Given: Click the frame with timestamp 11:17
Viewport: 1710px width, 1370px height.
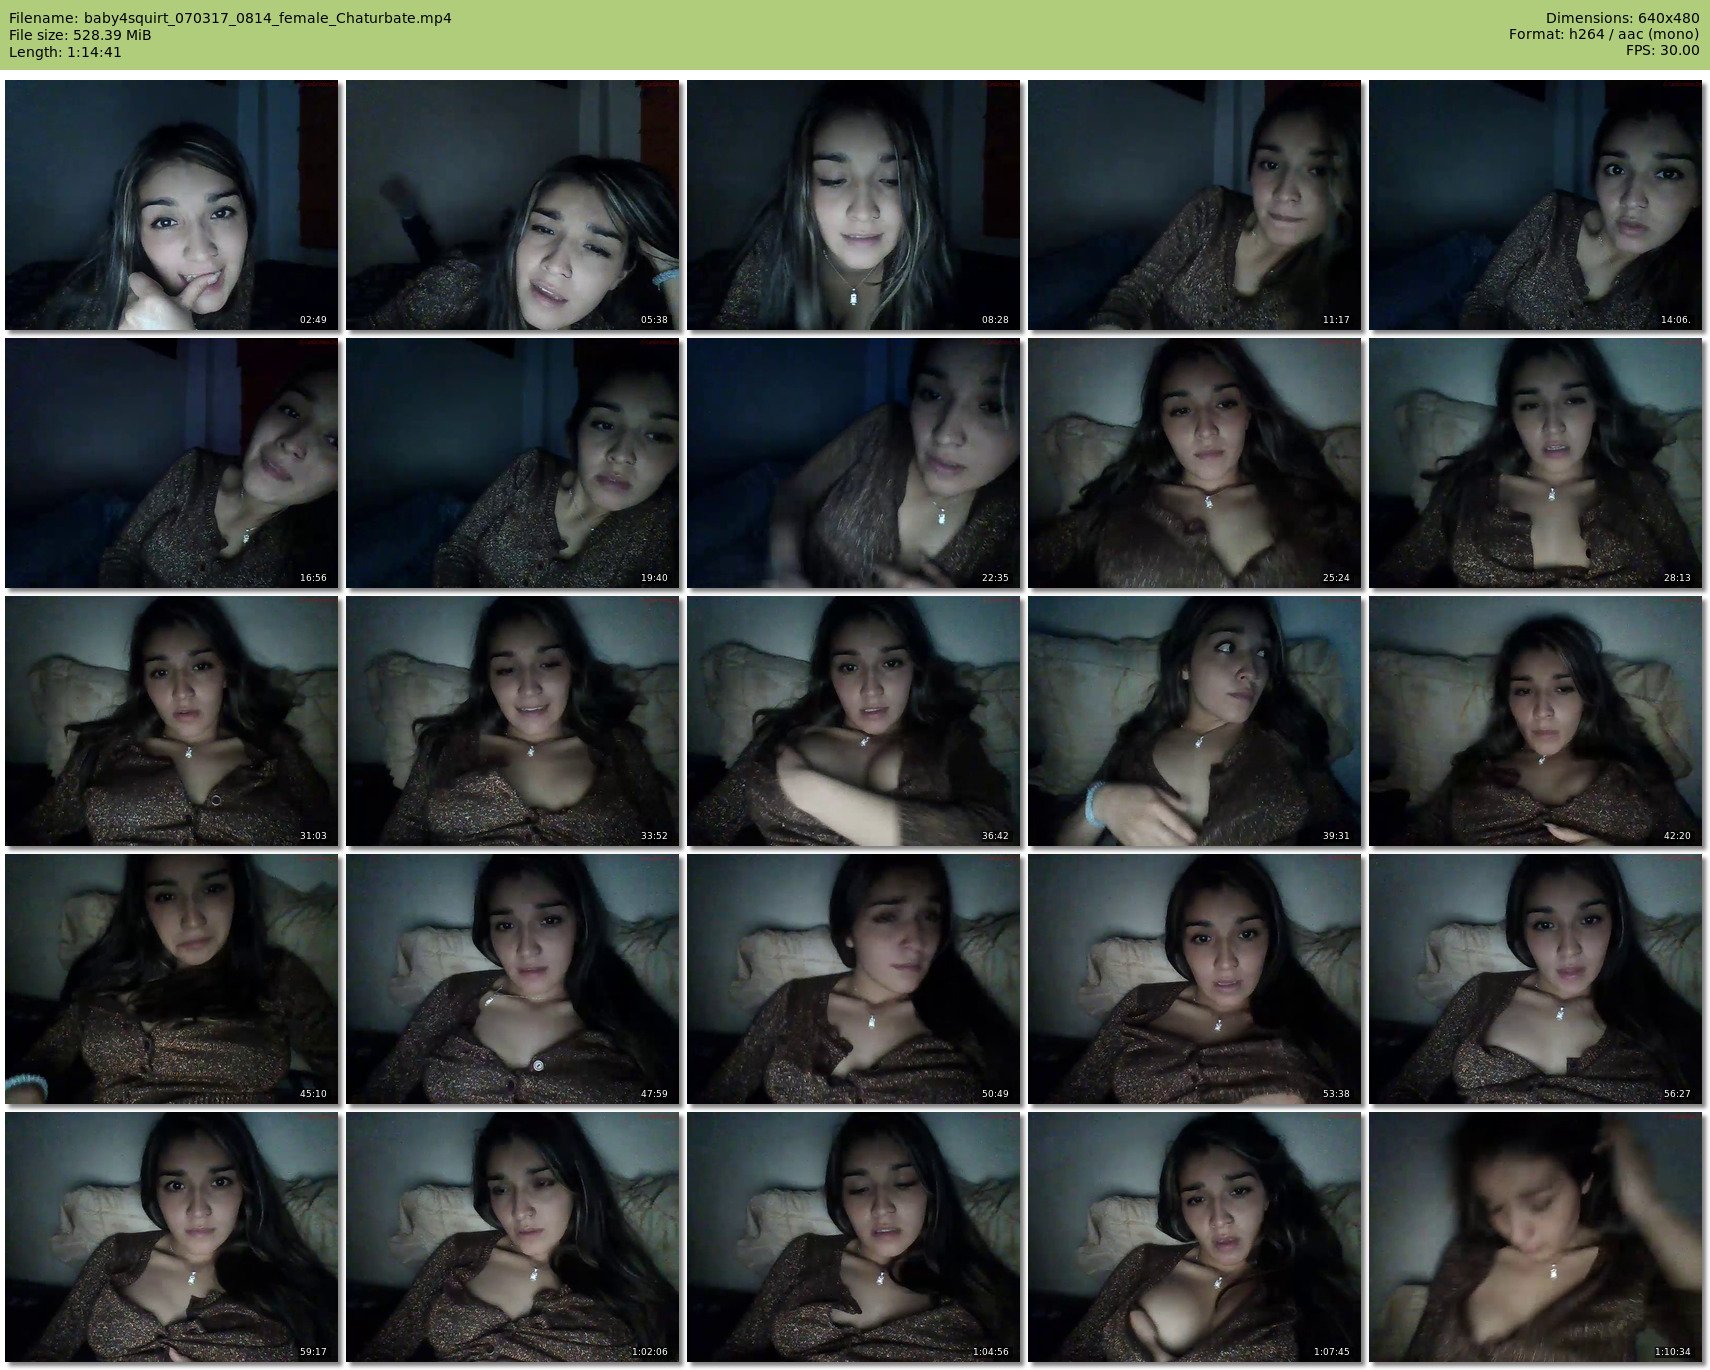Looking at the screenshot, I should pyautogui.click(x=1195, y=205).
